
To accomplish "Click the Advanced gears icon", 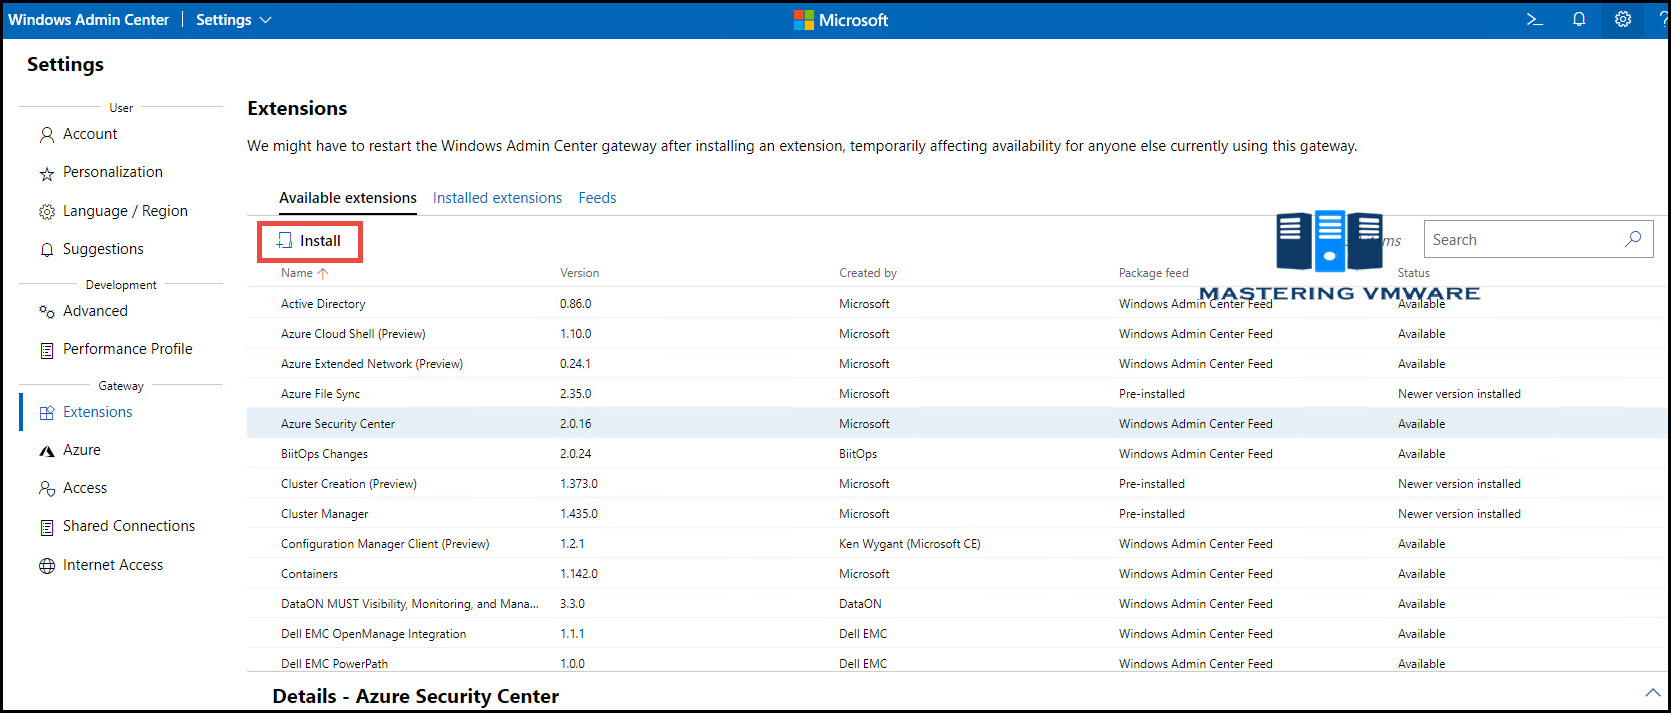I will tap(47, 312).
